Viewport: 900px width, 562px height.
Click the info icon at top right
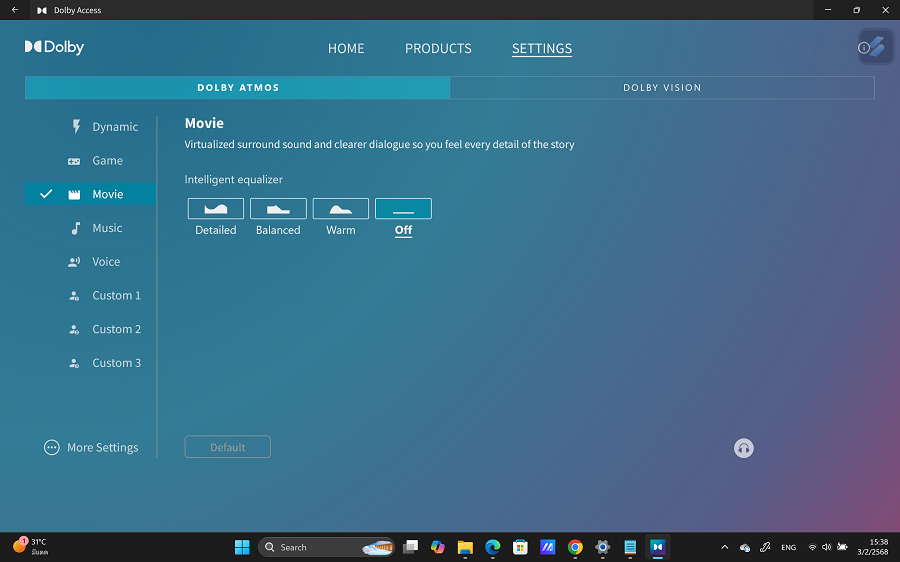(864, 48)
